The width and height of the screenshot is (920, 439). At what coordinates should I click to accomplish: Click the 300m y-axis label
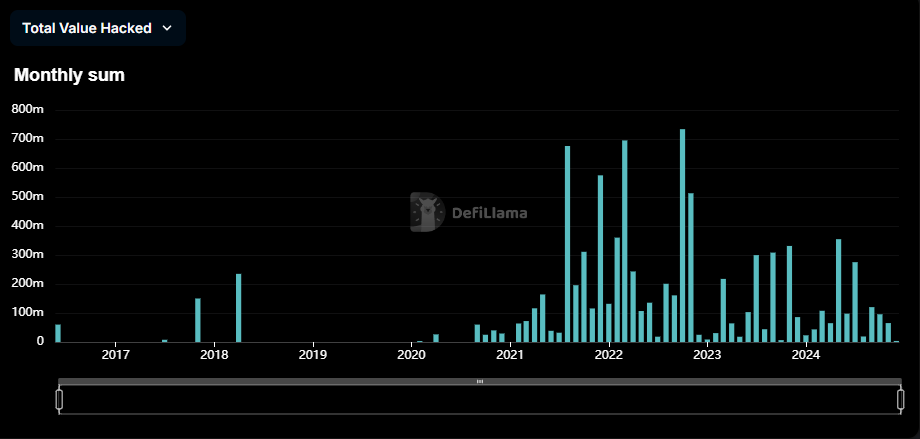click(28, 255)
